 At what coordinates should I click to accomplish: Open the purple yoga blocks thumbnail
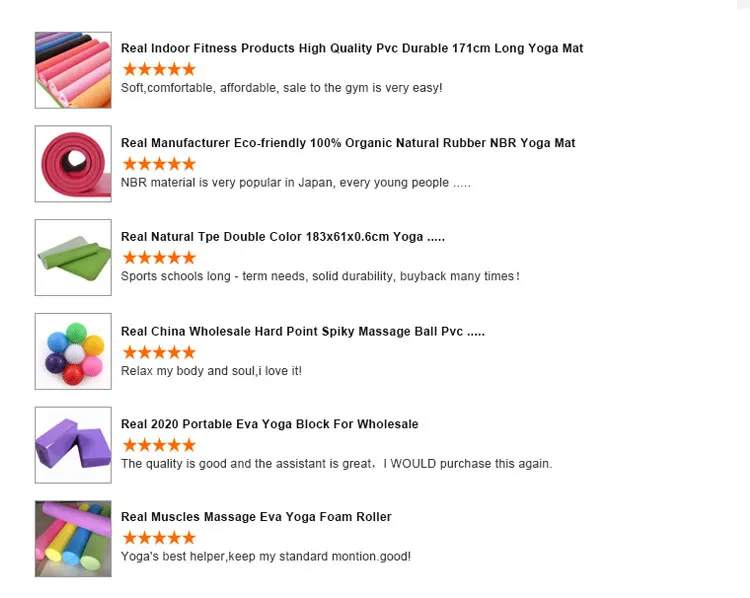point(73,445)
